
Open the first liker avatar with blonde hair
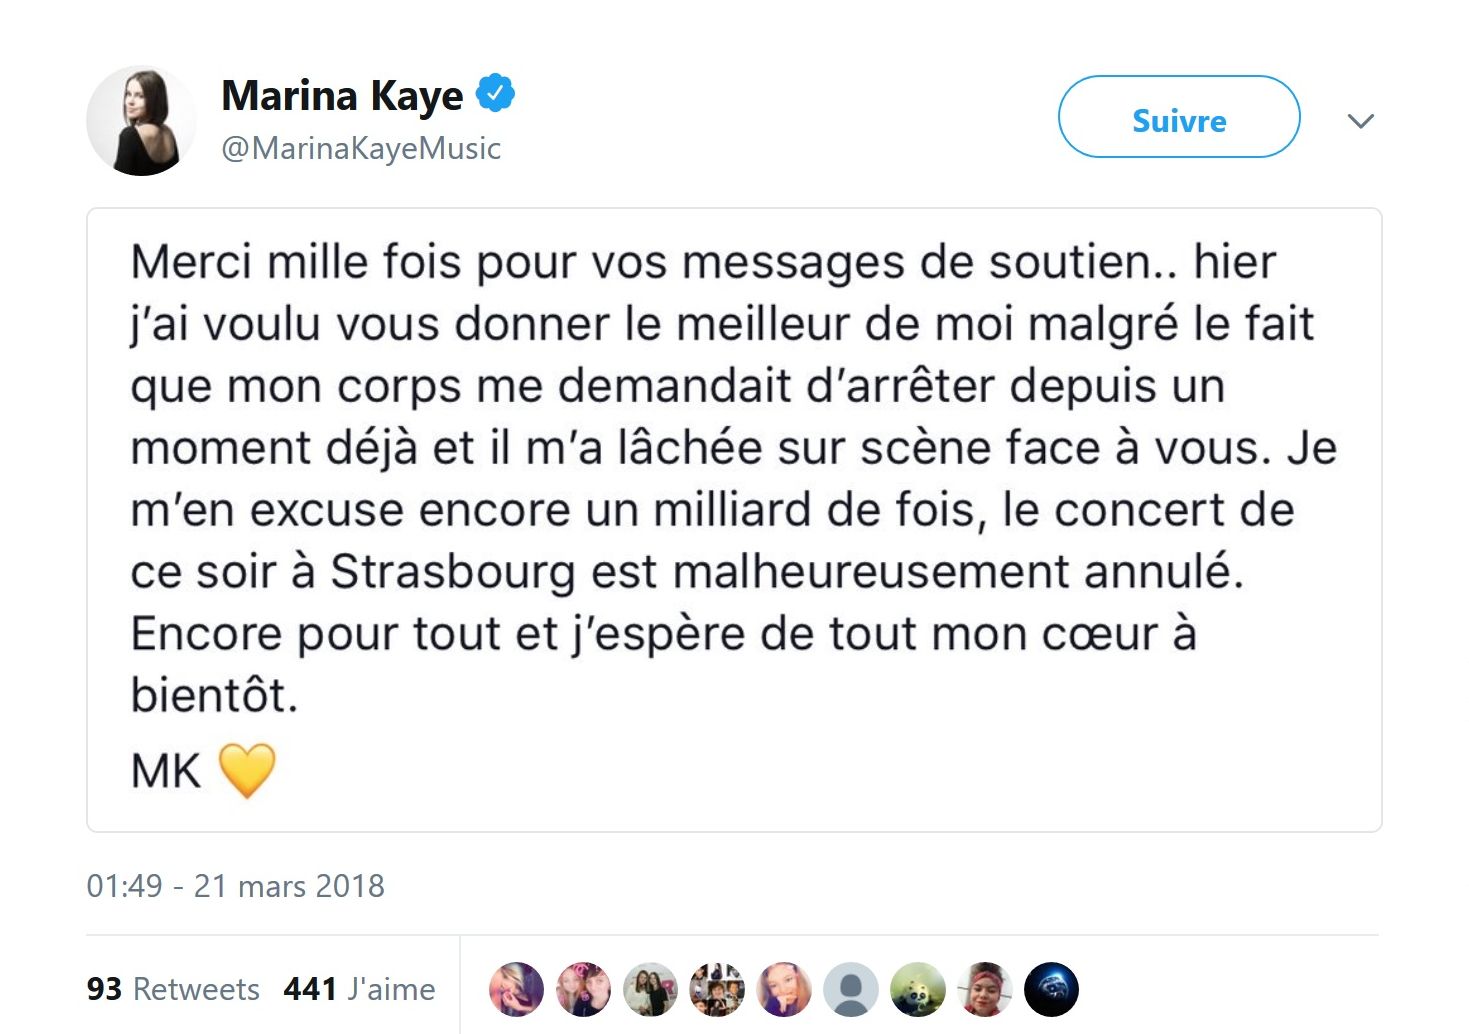pyautogui.click(x=516, y=989)
